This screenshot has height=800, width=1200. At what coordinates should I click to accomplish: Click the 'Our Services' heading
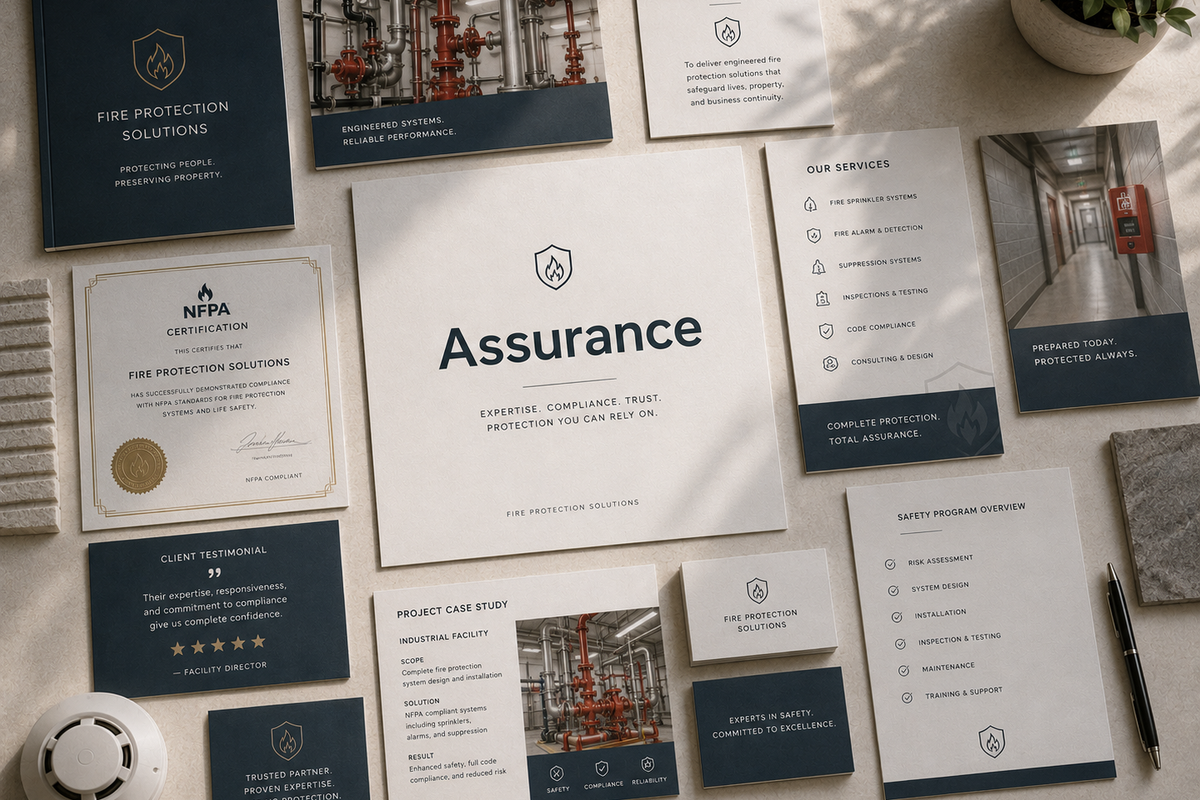848,165
